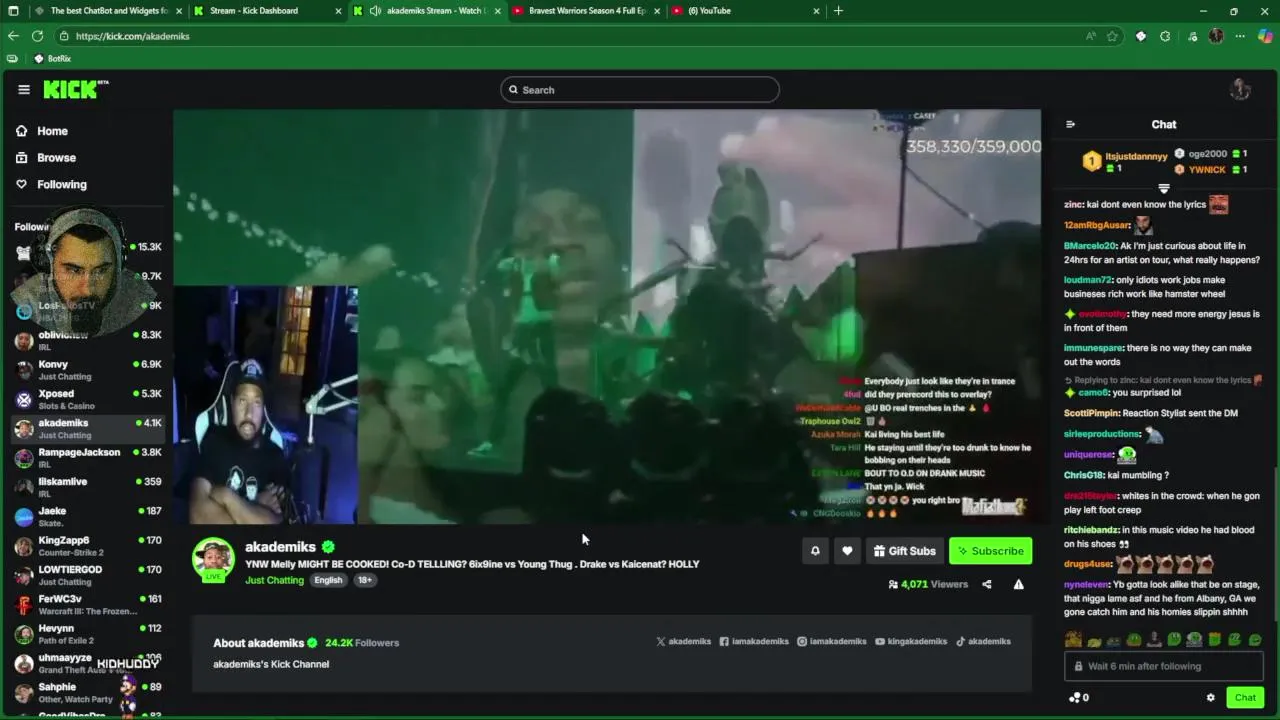Open browser settings ellipsis menu
Image resolution: width=1280 pixels, height=720 pixels.
pos(1240,36)
